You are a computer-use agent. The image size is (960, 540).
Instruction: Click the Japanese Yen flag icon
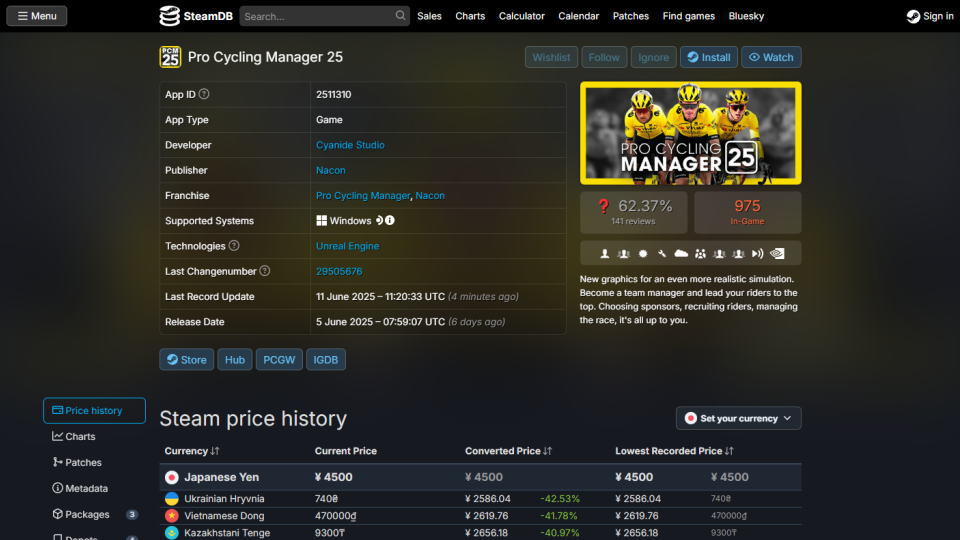coord(171,477)
